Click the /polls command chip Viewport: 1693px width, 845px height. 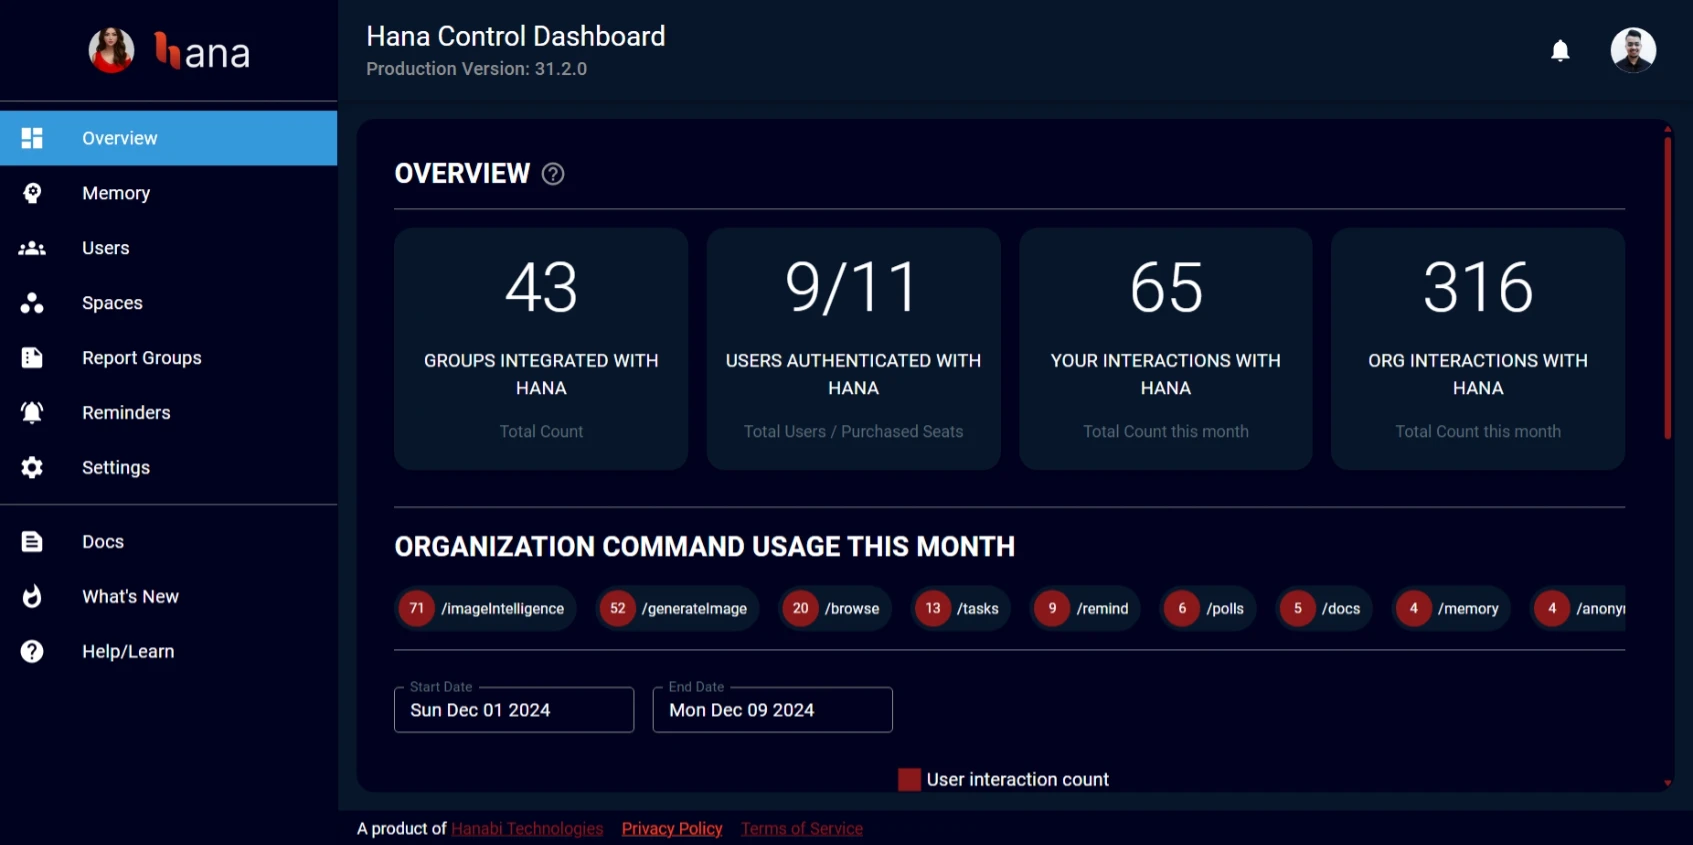[1209, 608]
